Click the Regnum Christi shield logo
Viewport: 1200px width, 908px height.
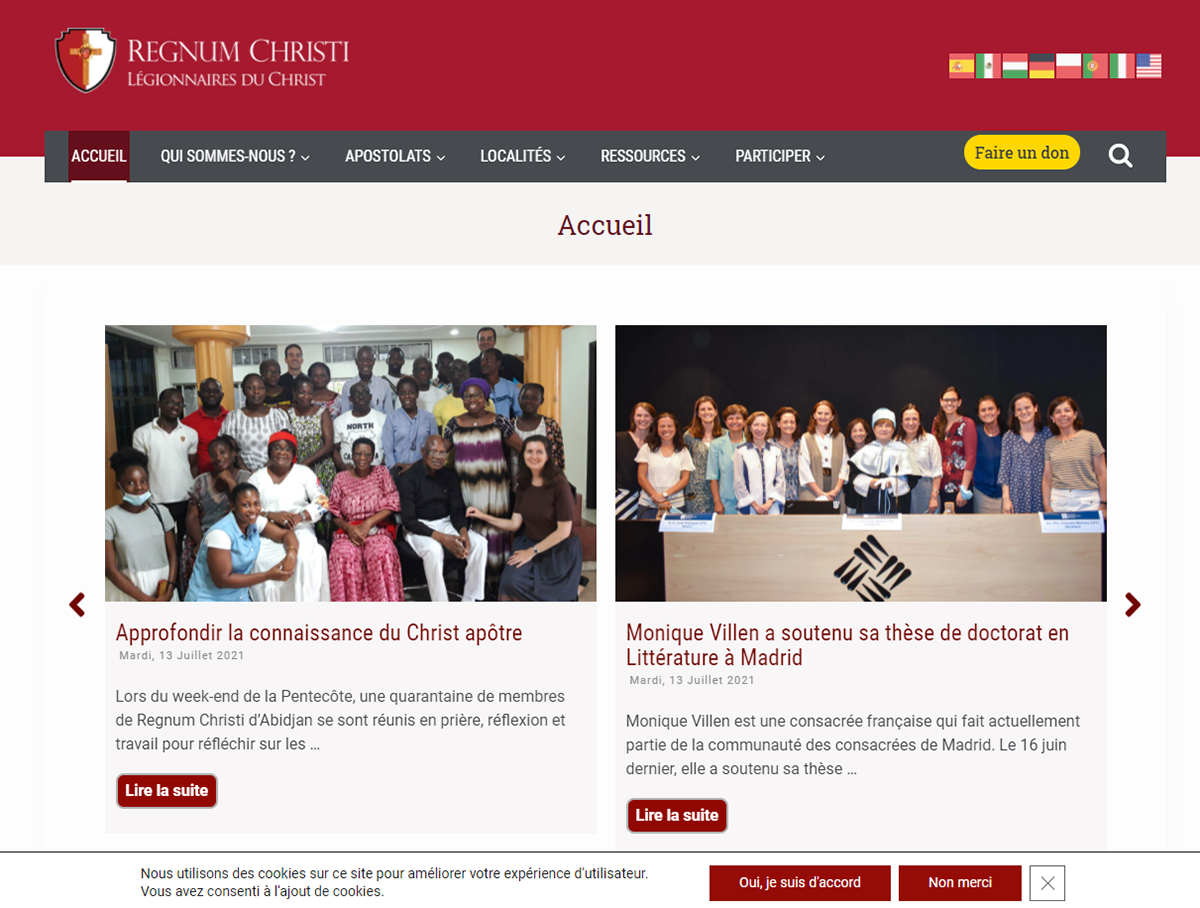86,61
